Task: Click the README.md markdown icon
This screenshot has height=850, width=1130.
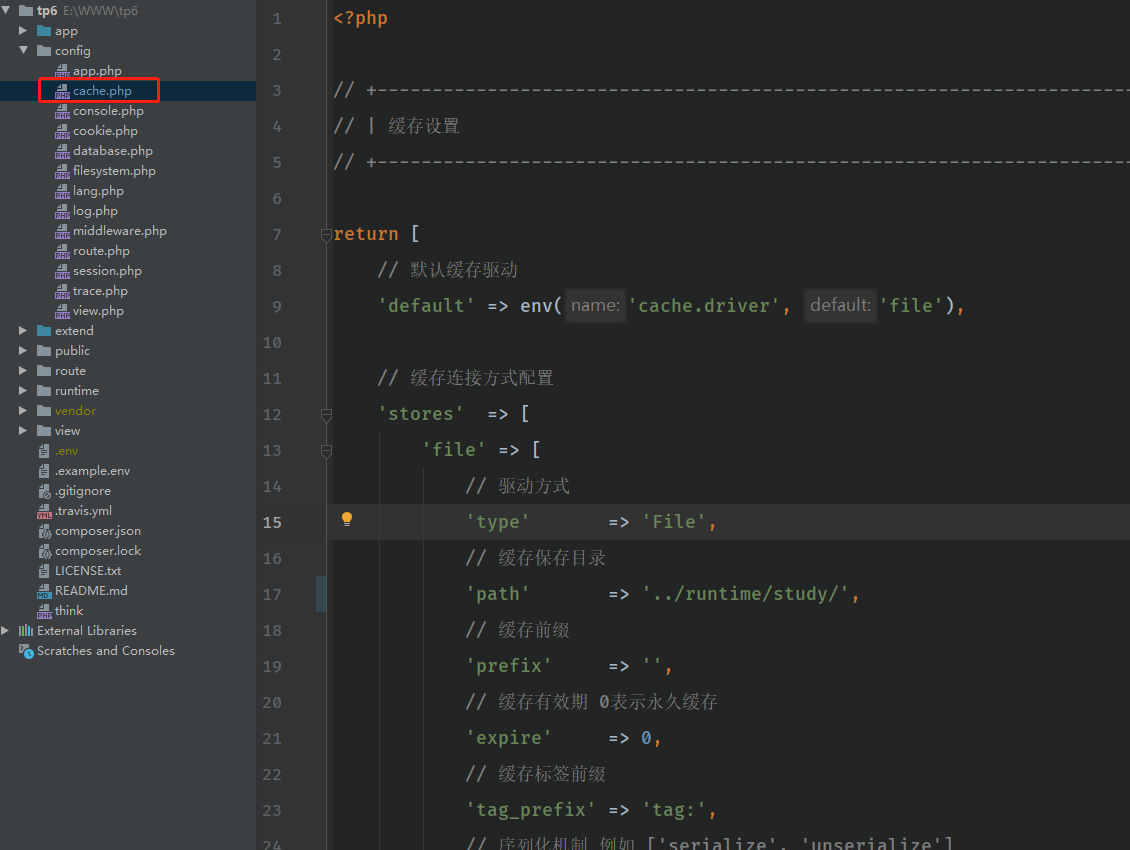Action: click(x=44, y=591)
